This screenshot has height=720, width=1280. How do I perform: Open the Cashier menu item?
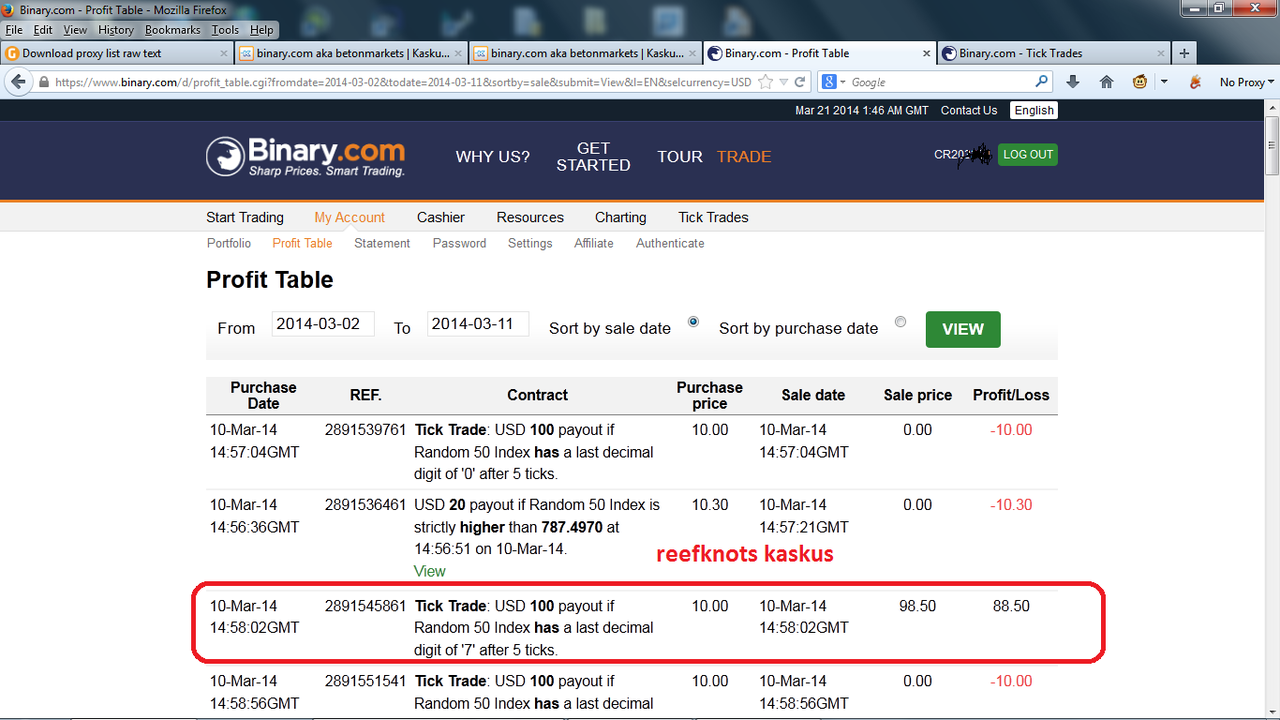441,217
